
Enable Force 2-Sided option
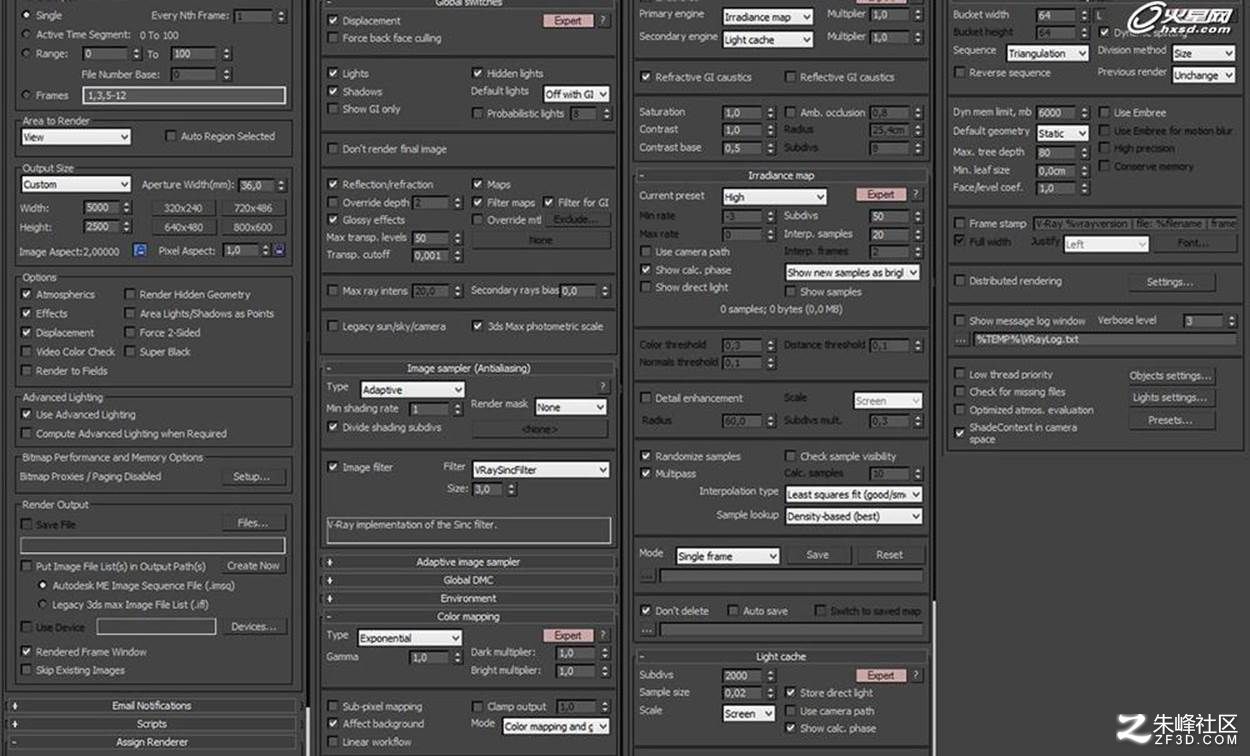coord(130,333)
